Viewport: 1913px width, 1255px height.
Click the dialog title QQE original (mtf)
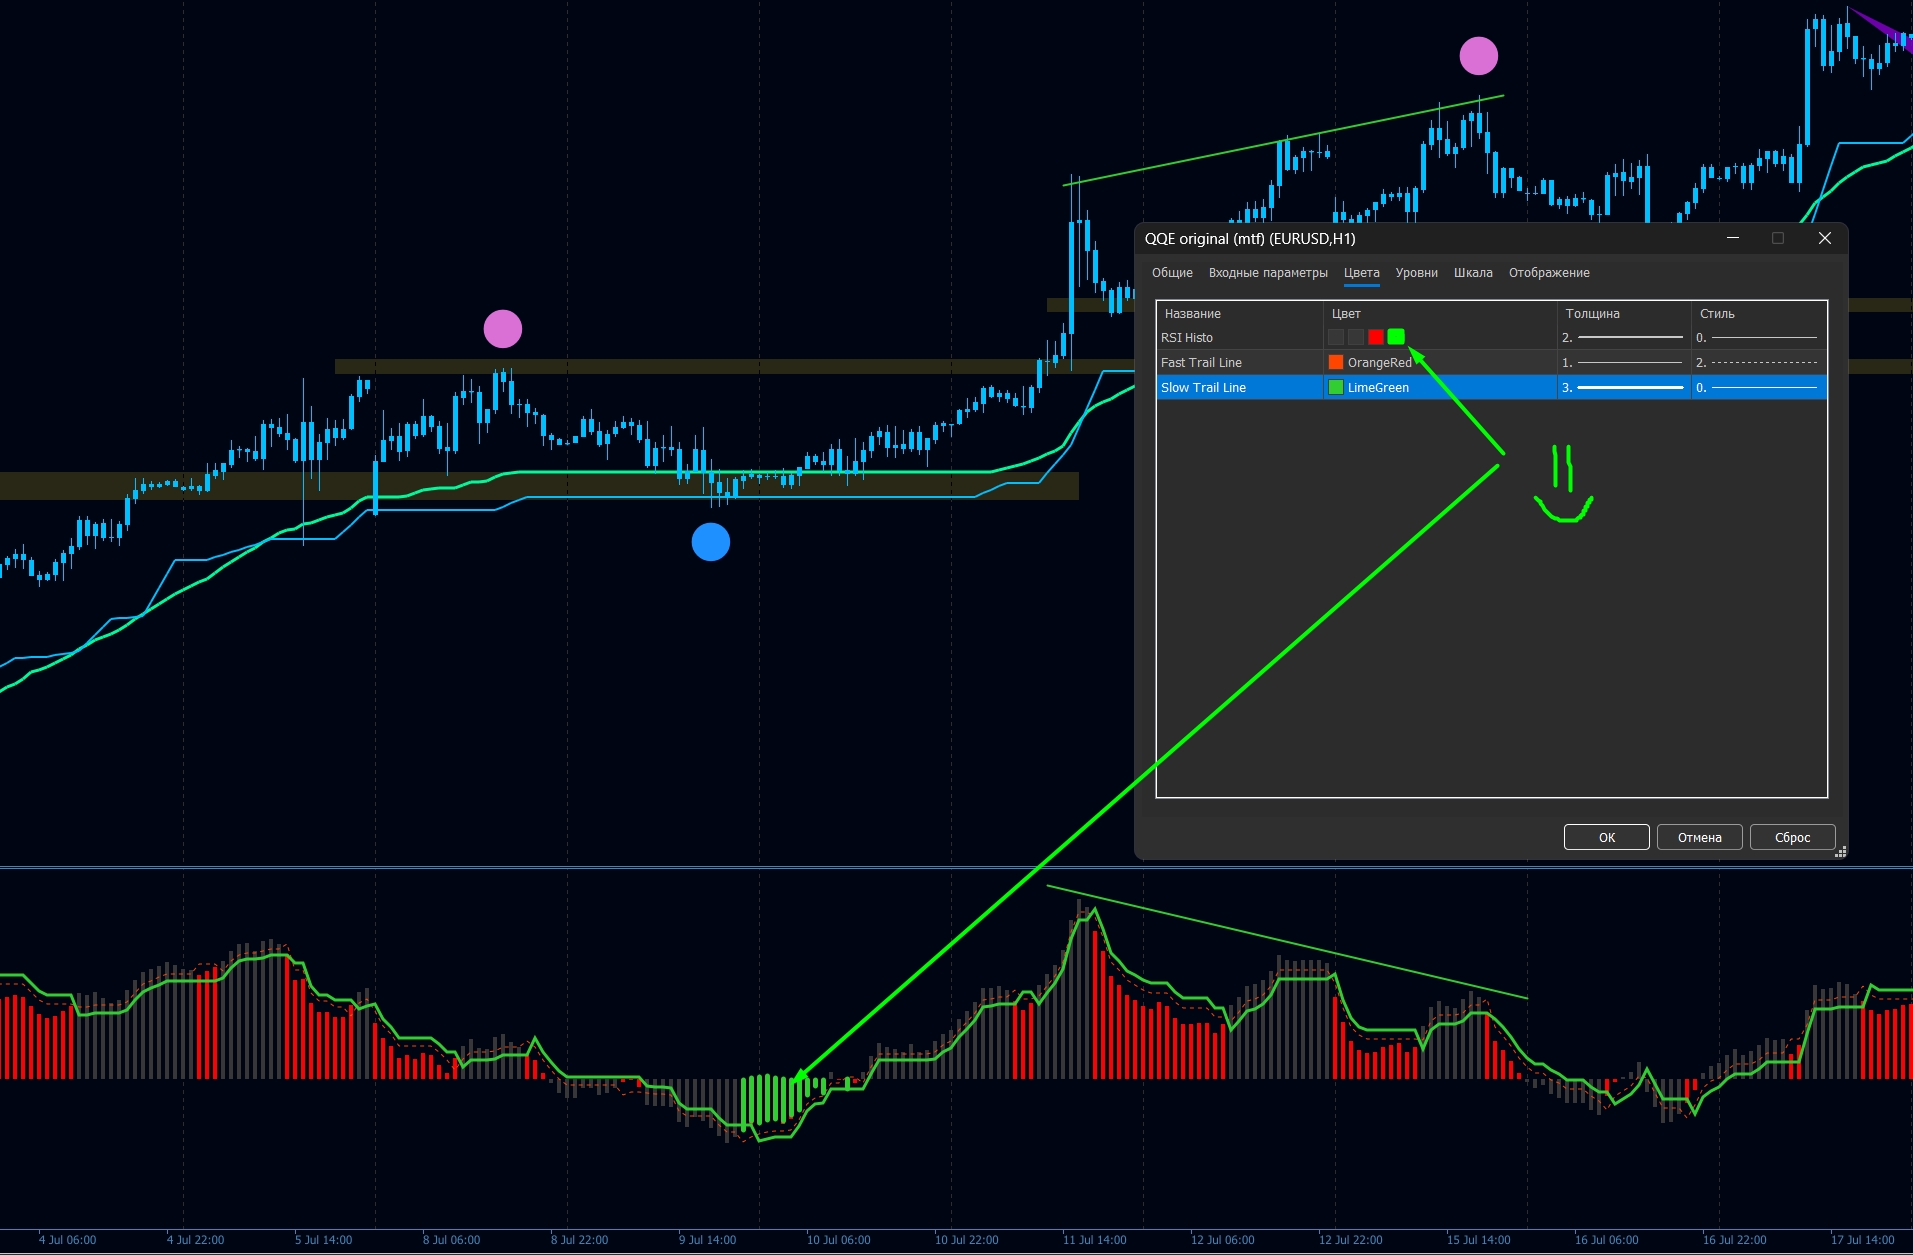(1250, 239)
